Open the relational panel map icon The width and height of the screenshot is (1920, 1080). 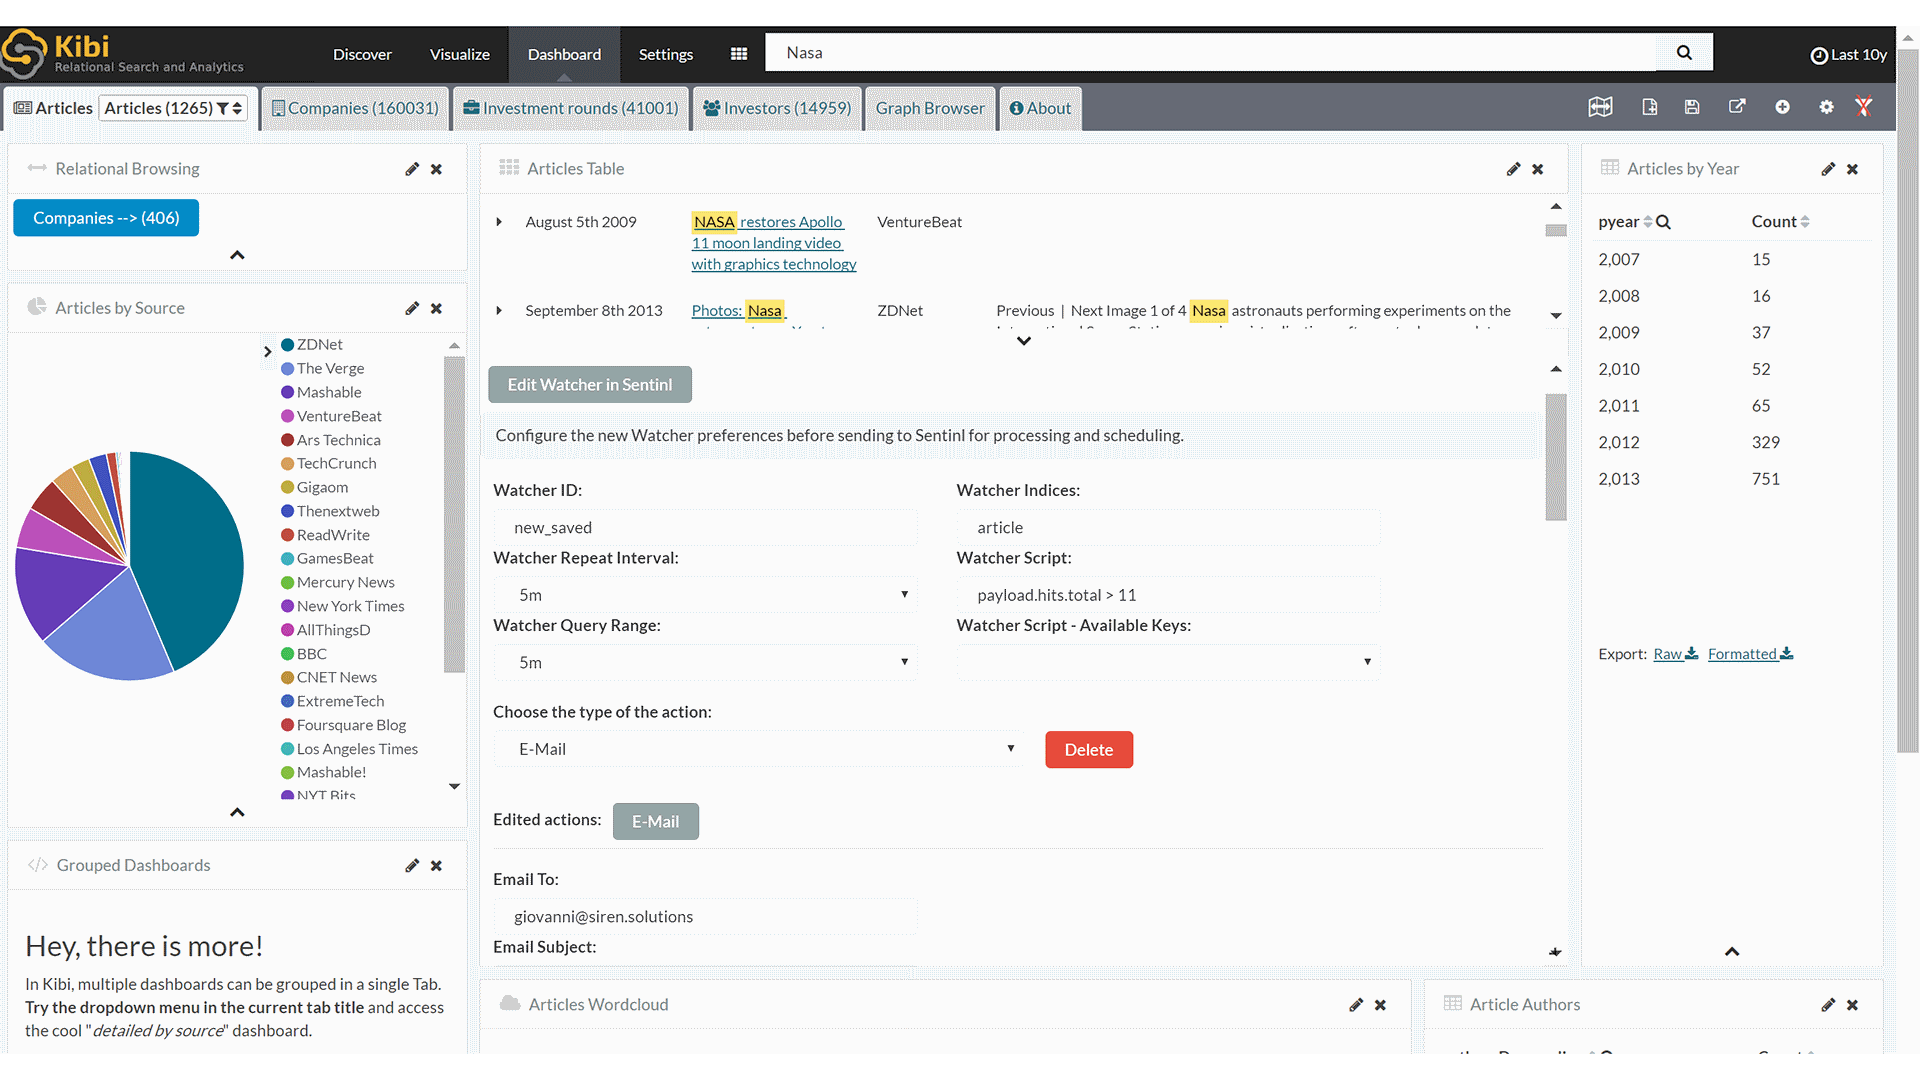1600,107
